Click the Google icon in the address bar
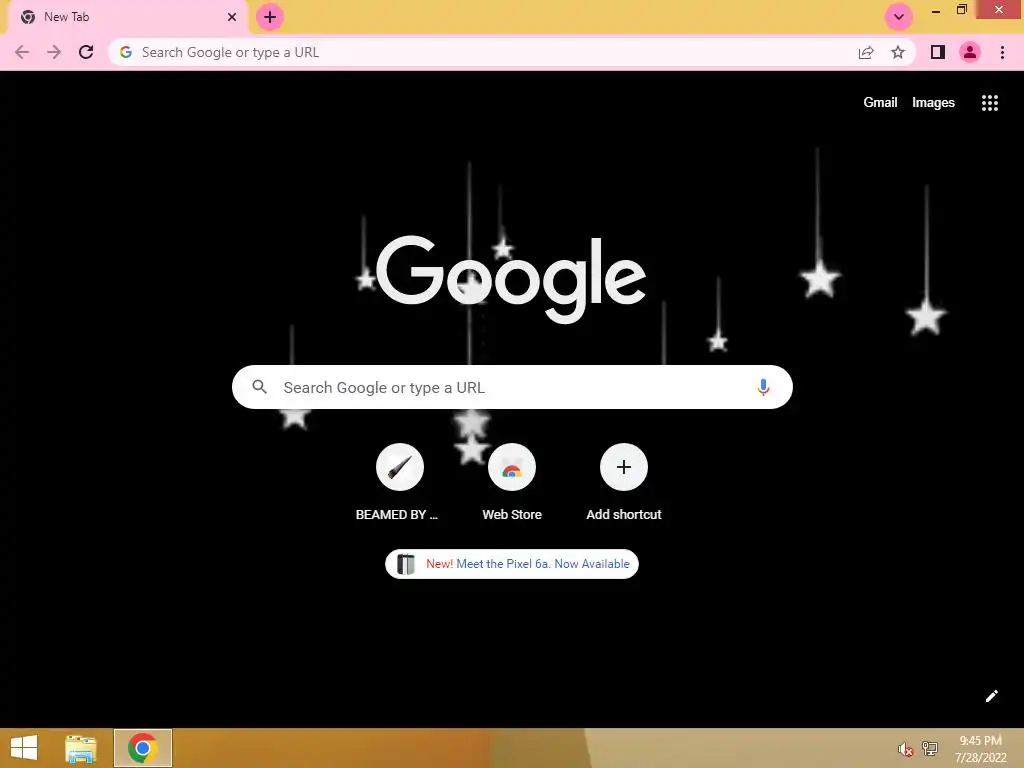 click(x=126, y=52)
